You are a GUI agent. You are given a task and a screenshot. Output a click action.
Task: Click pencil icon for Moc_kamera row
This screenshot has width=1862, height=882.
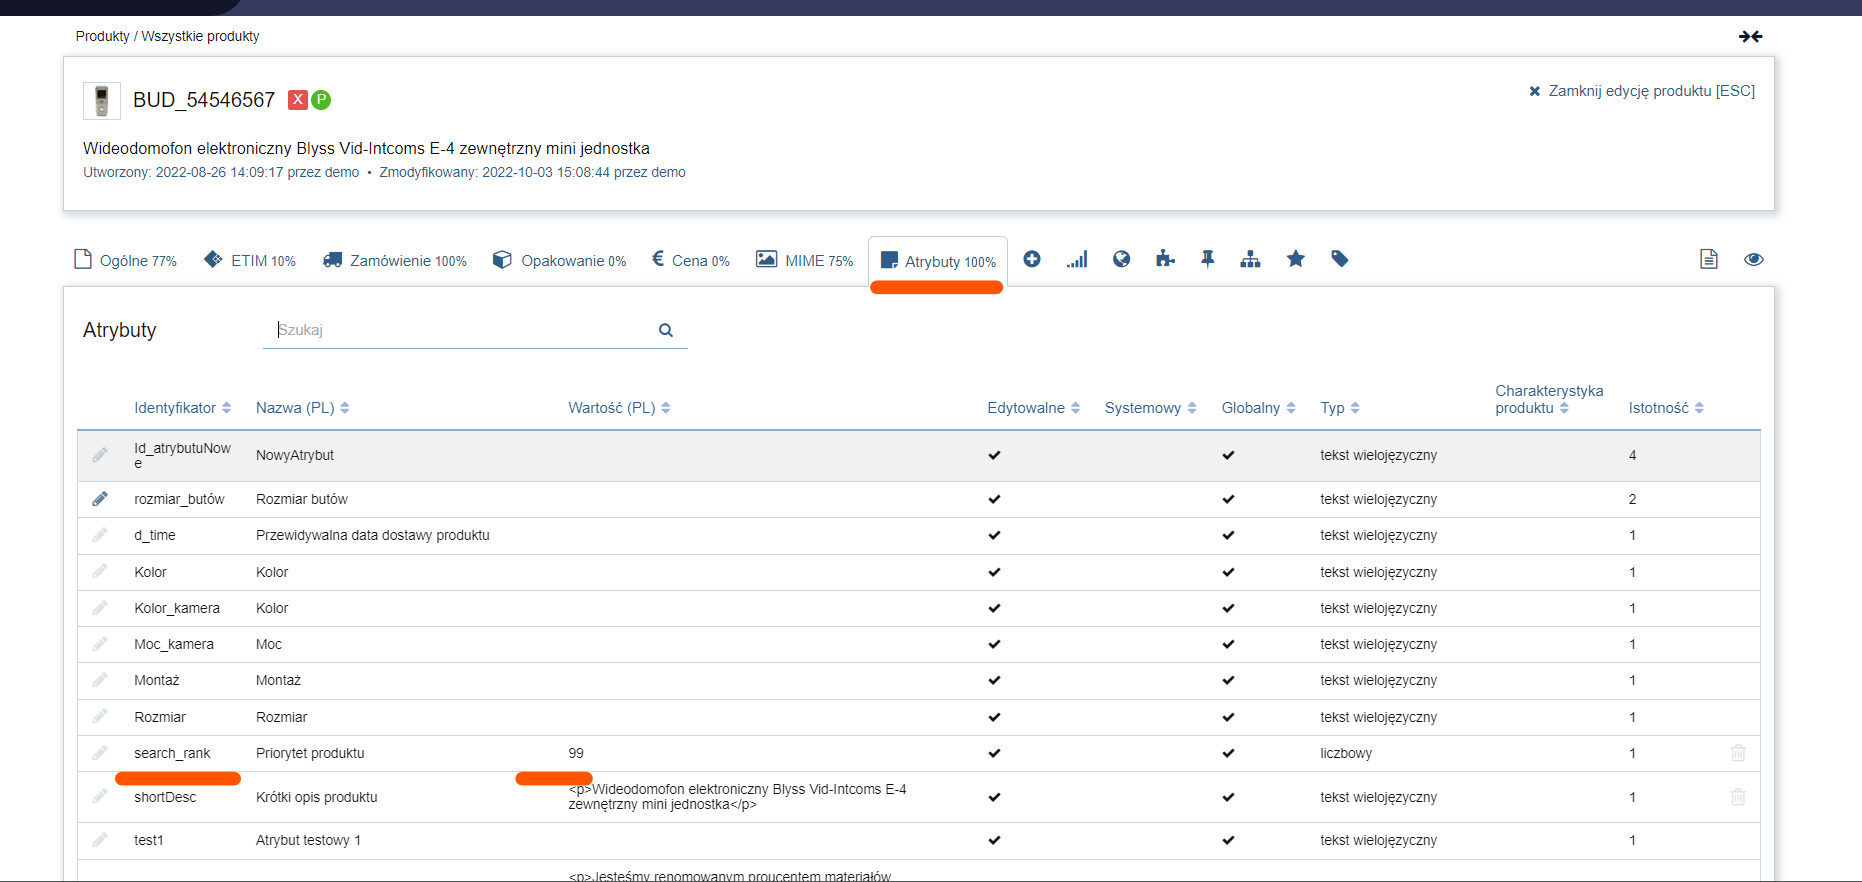(x=100, y=644)
